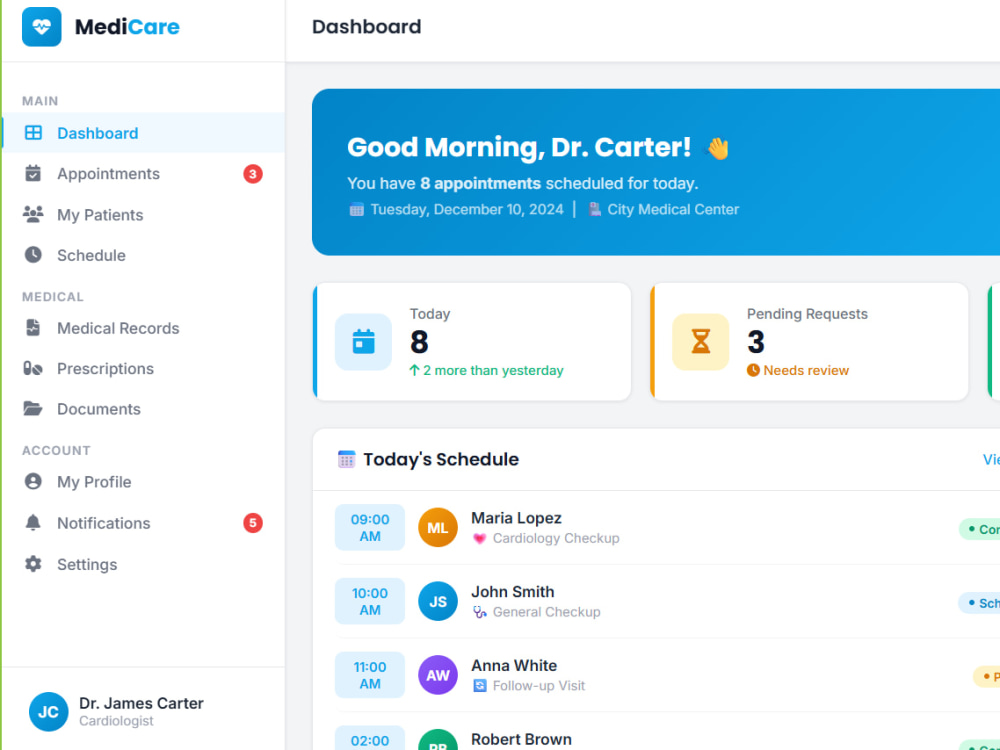Click patient name Anna White

pos(514,665)
